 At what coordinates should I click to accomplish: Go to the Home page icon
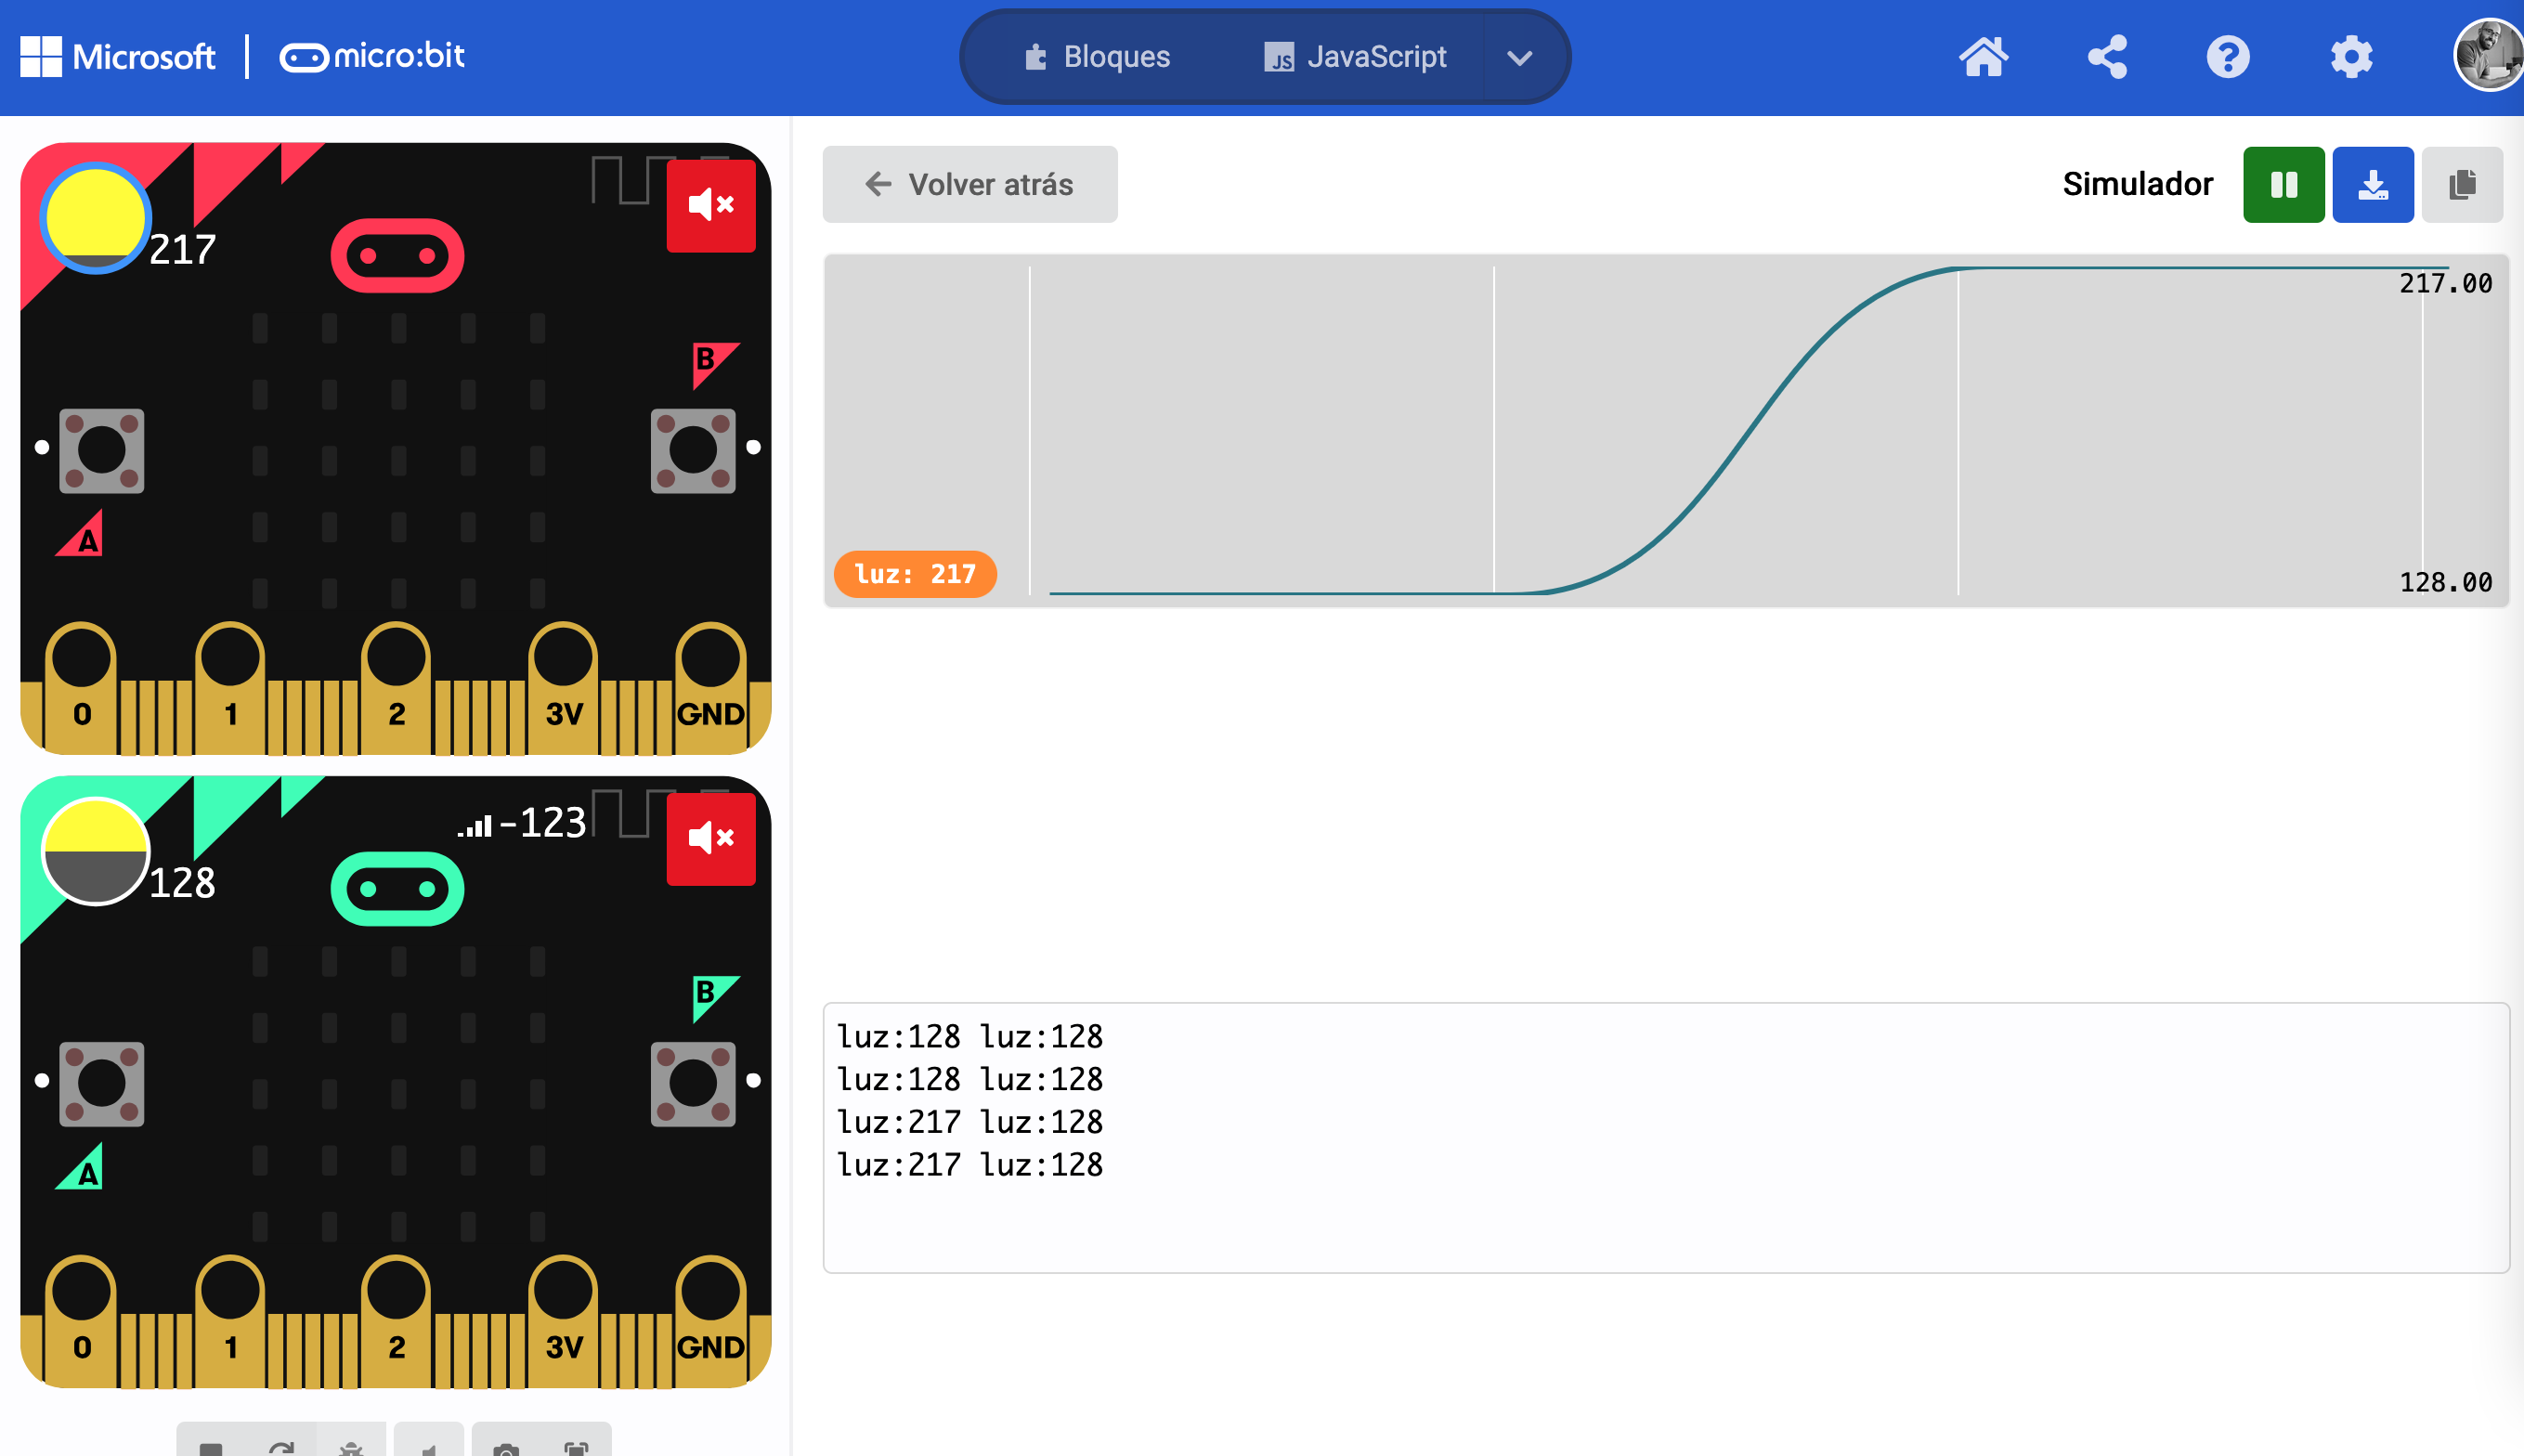tap(1983, 57)
